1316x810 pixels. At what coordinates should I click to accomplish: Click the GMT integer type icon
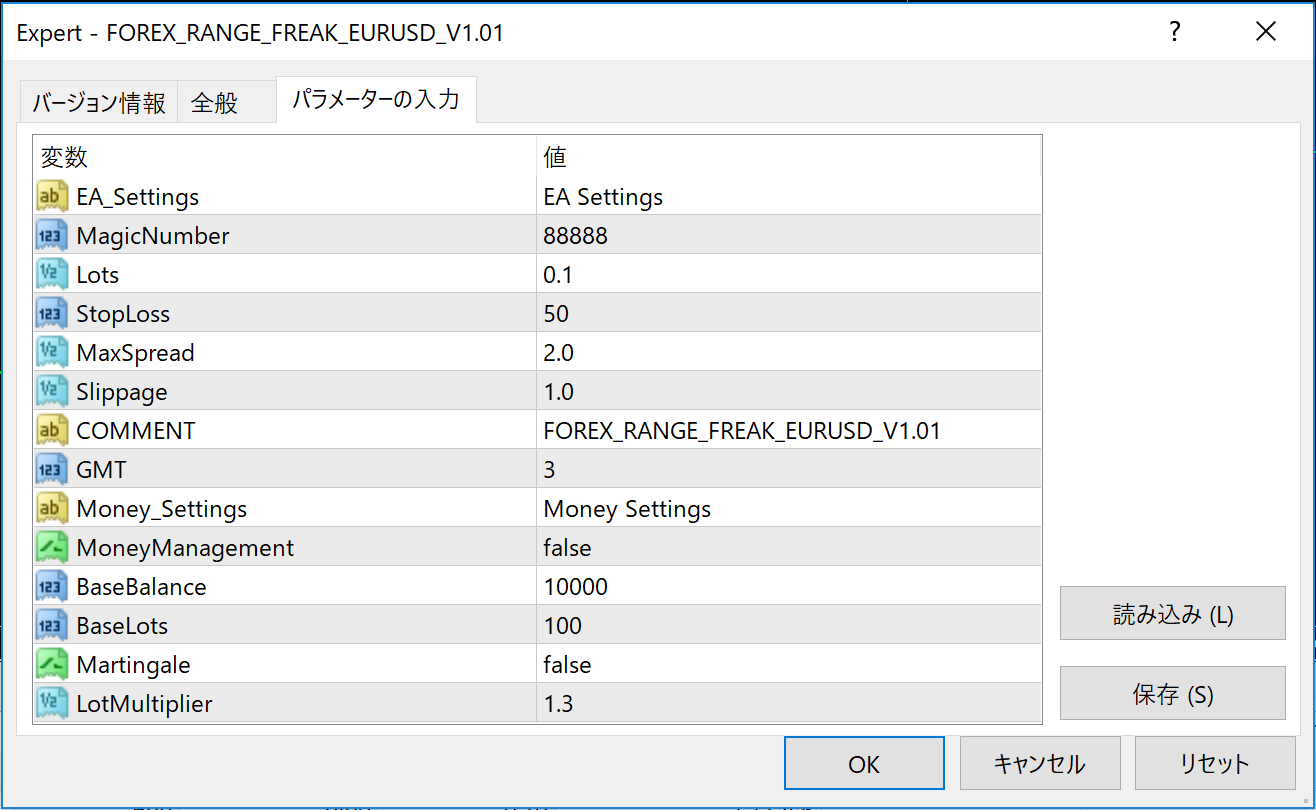[x=52, y=470]
